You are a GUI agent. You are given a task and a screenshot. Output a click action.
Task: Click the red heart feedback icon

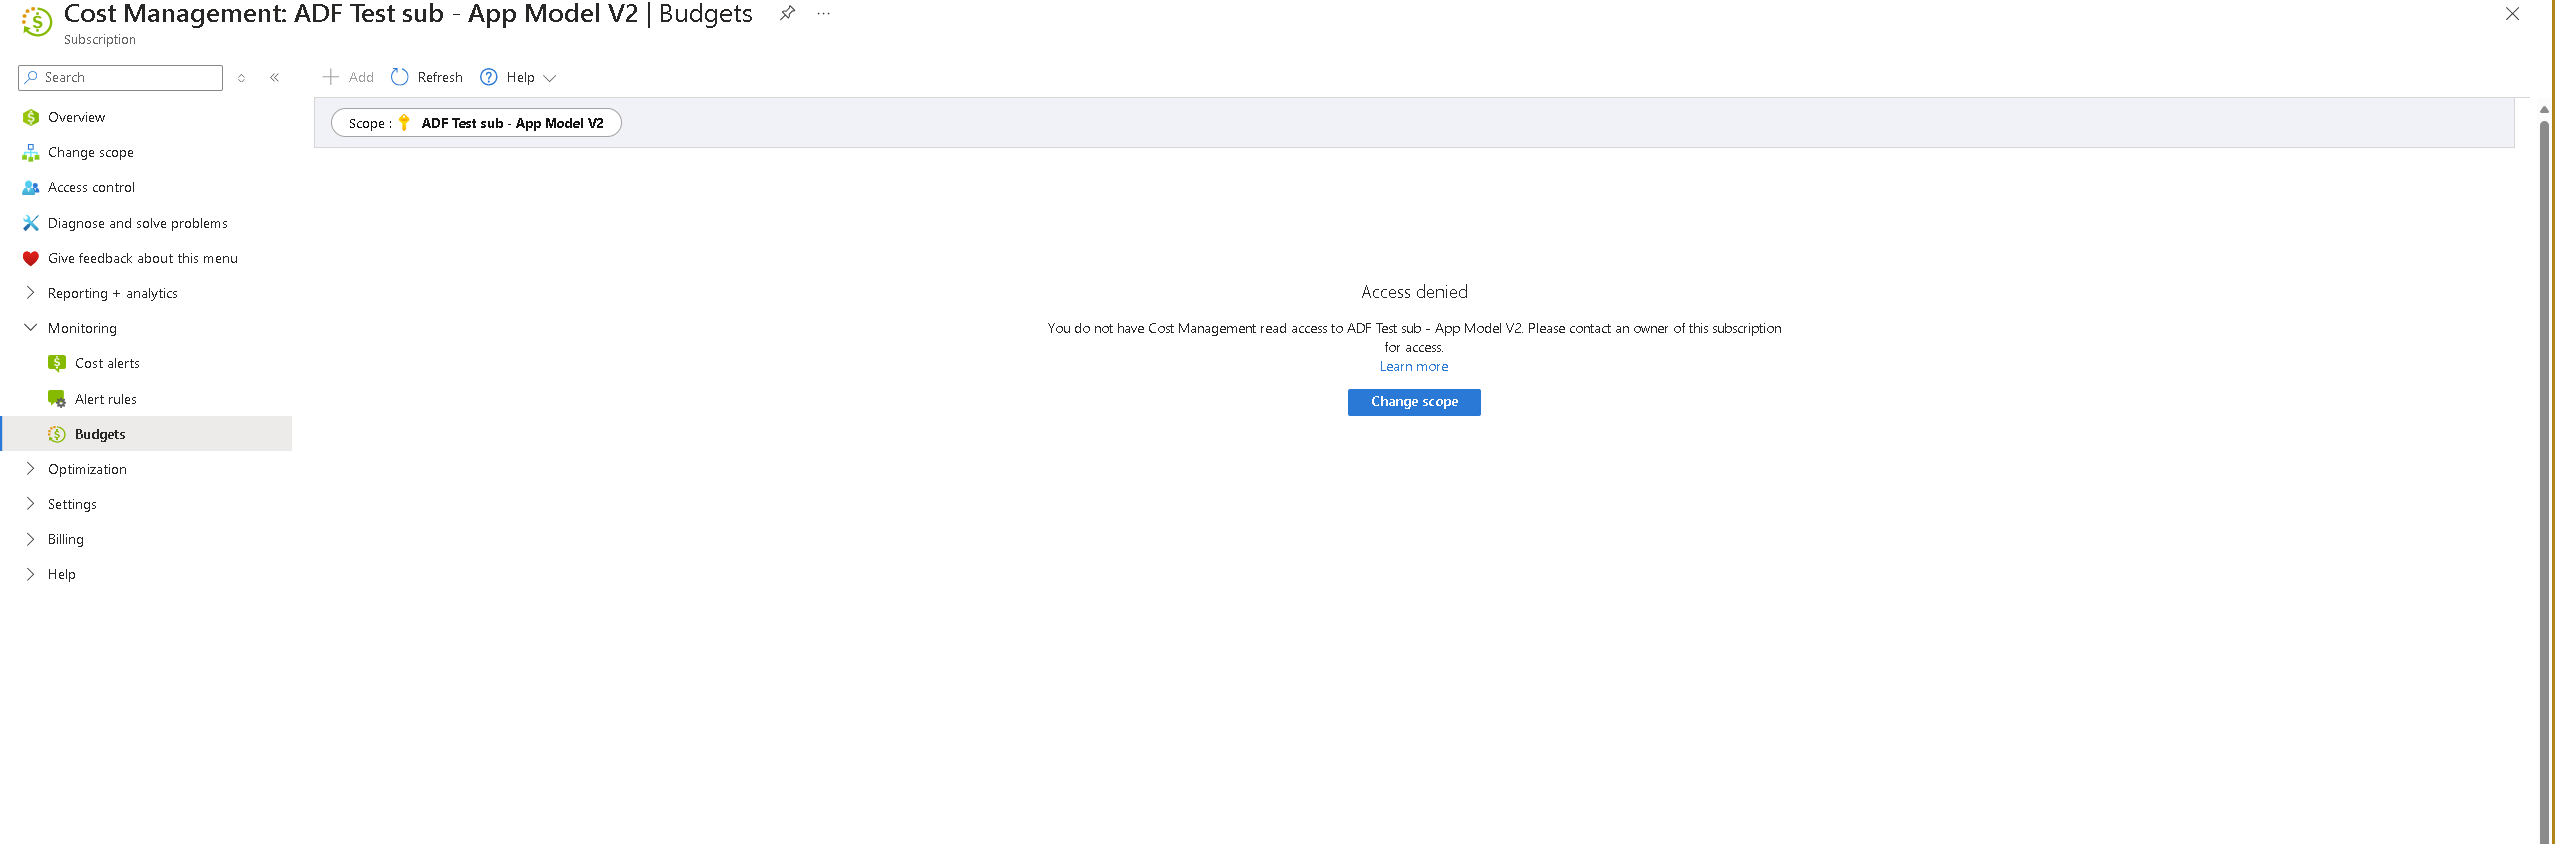(x=31, y=258)
